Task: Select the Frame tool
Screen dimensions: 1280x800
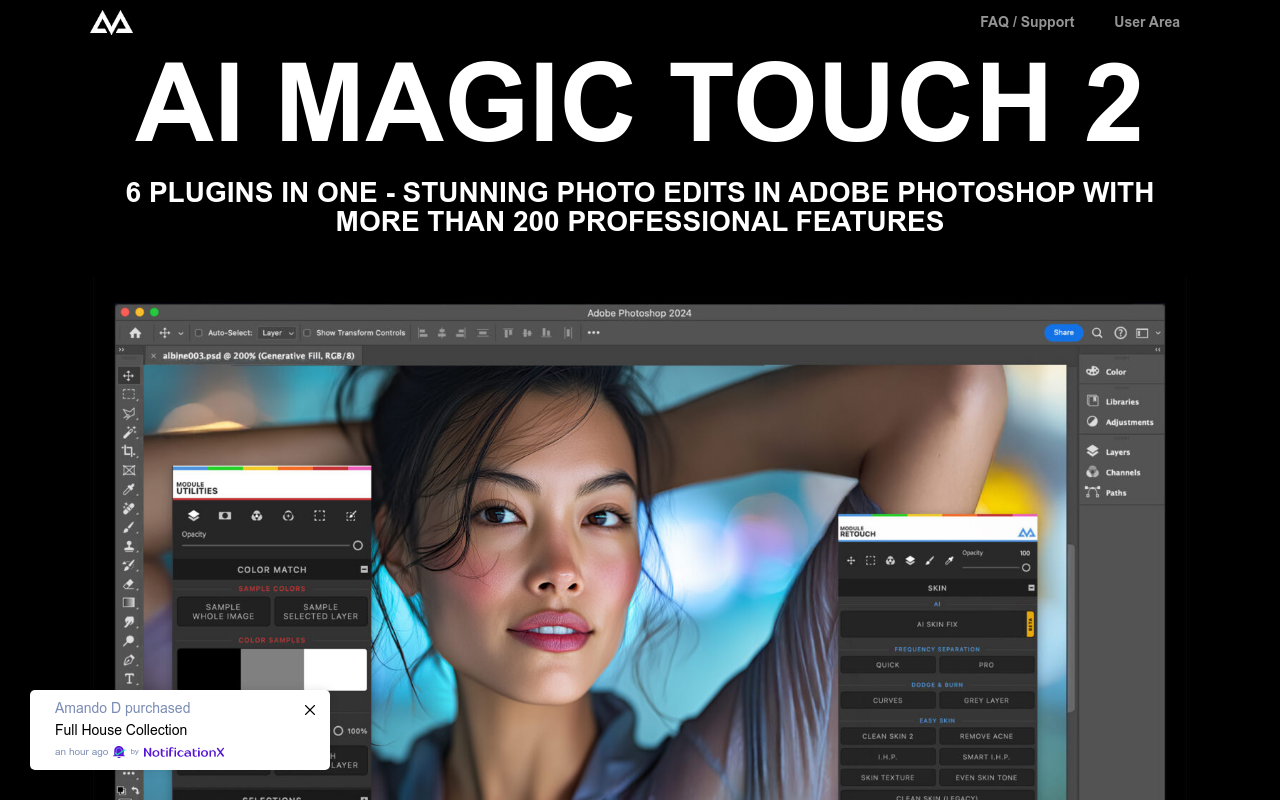Action: tap(129, 470)
